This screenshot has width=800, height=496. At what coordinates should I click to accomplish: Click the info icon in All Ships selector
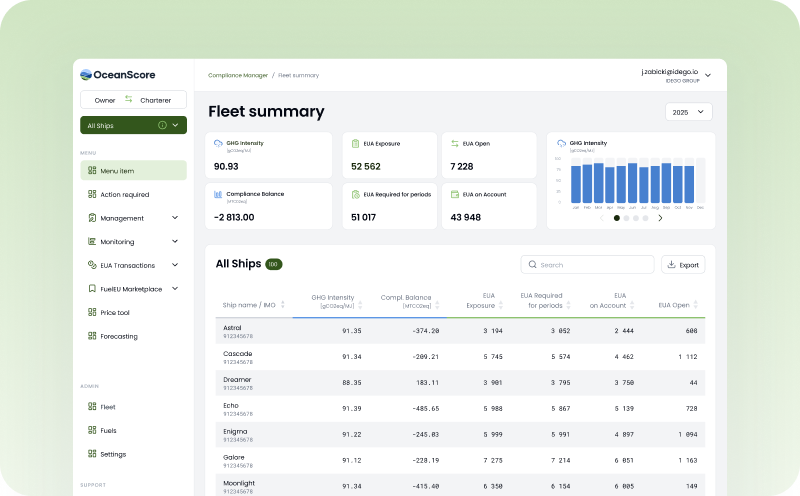tap(162, 125)
